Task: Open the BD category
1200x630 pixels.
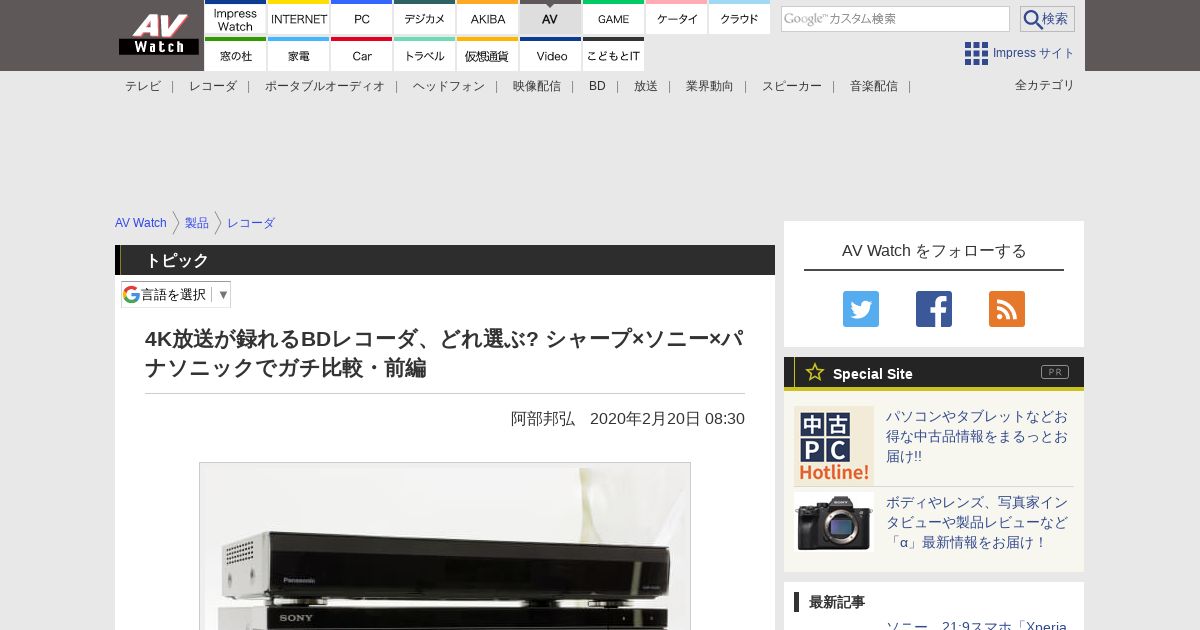Action: pos(597,86)
